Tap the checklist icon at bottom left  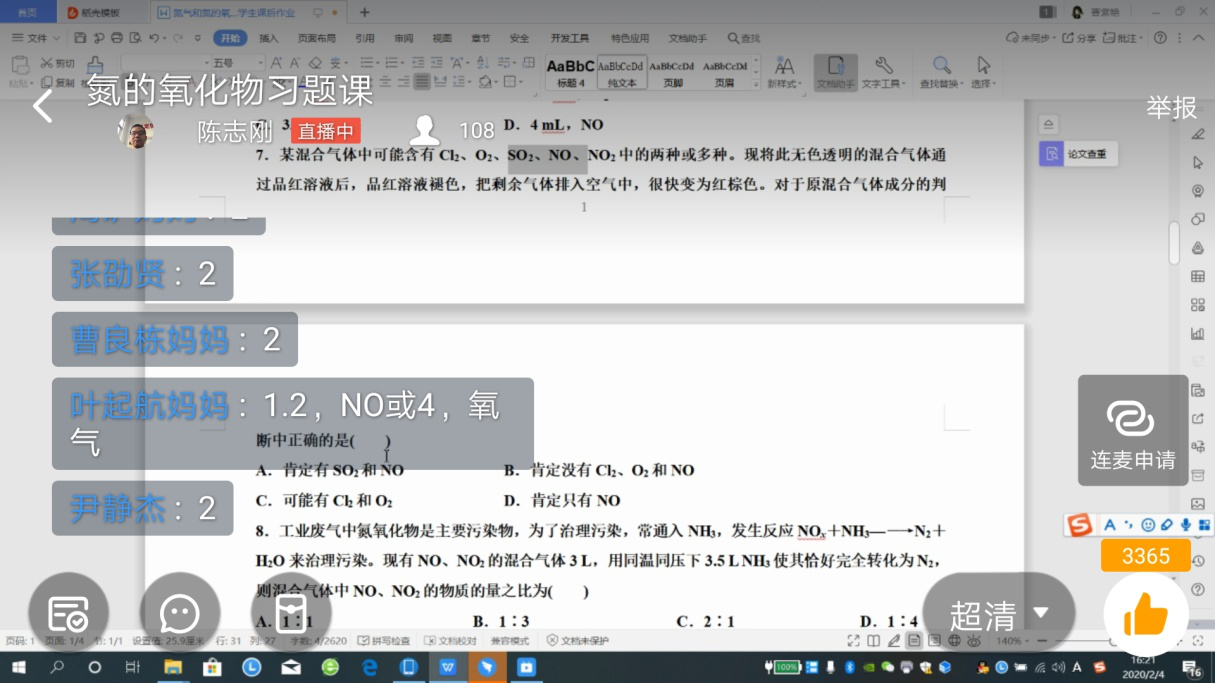[68, 613]
